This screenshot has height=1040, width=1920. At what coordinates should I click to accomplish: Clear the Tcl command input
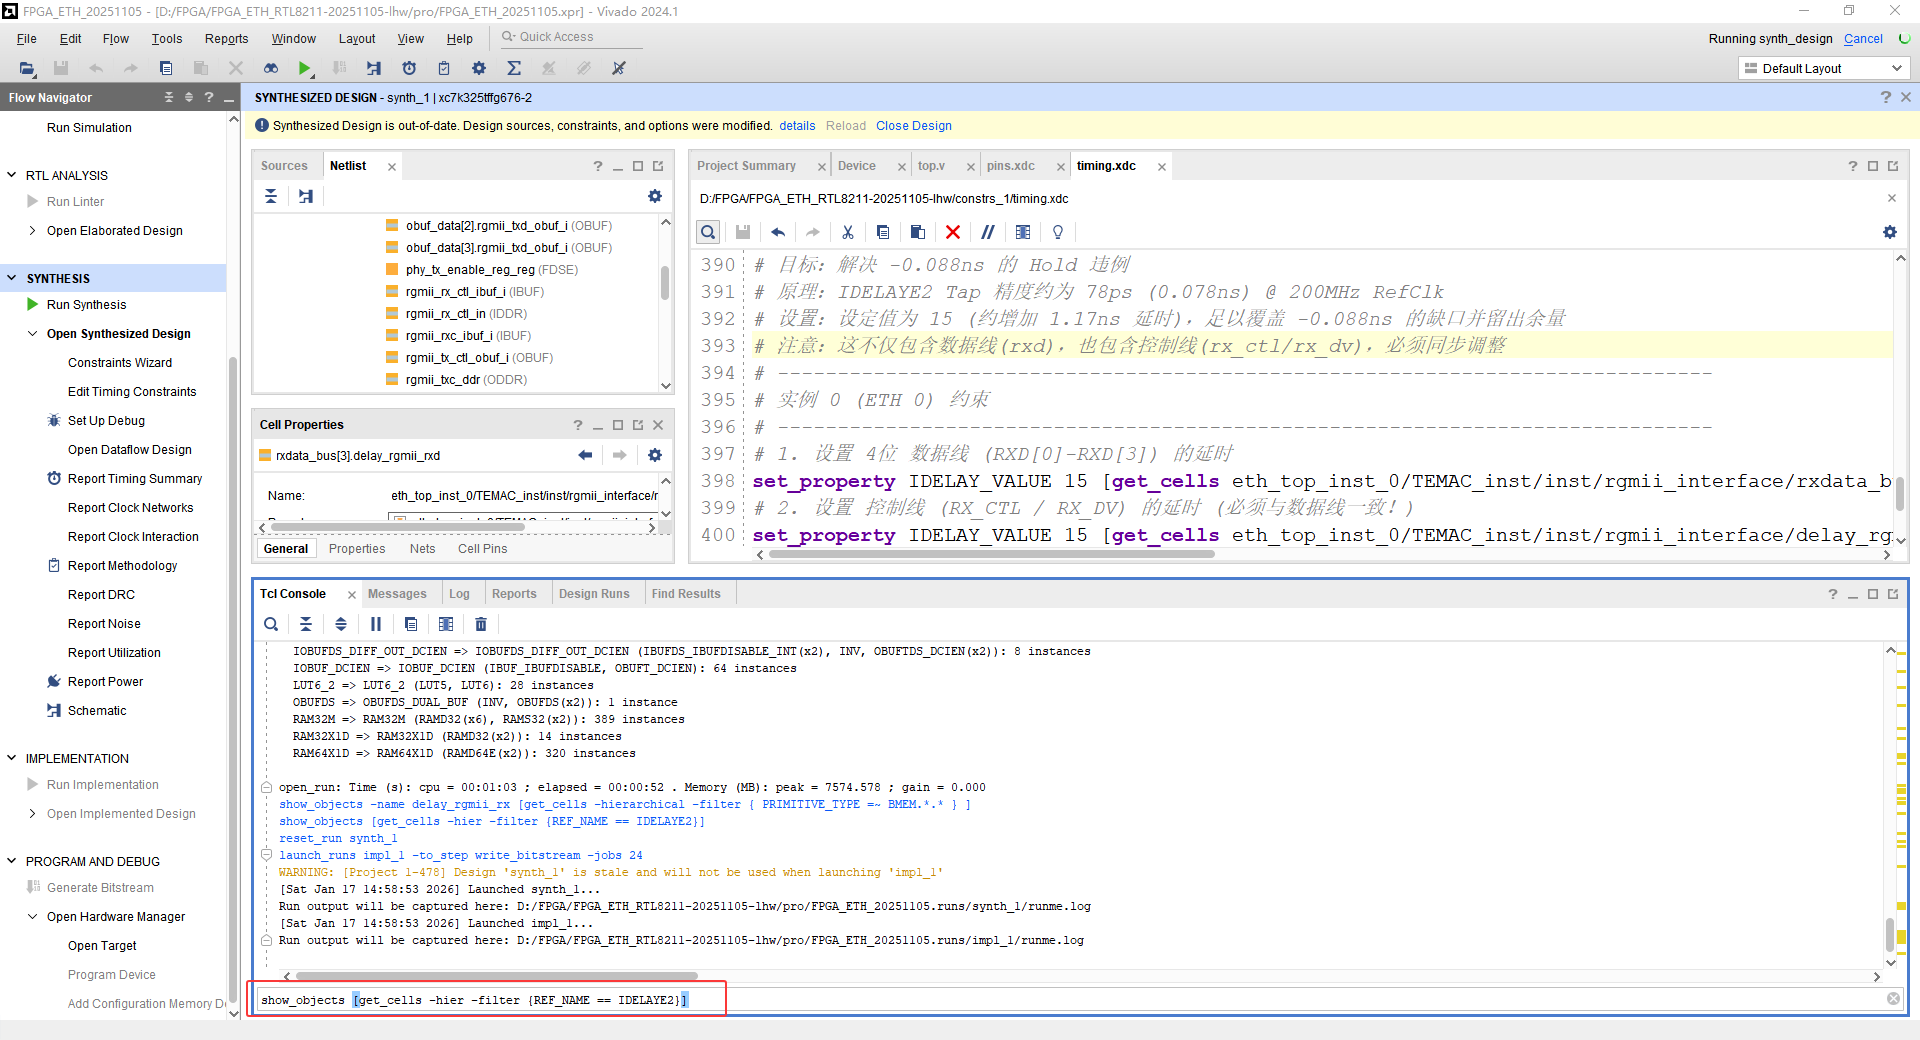coord(1893,999)
